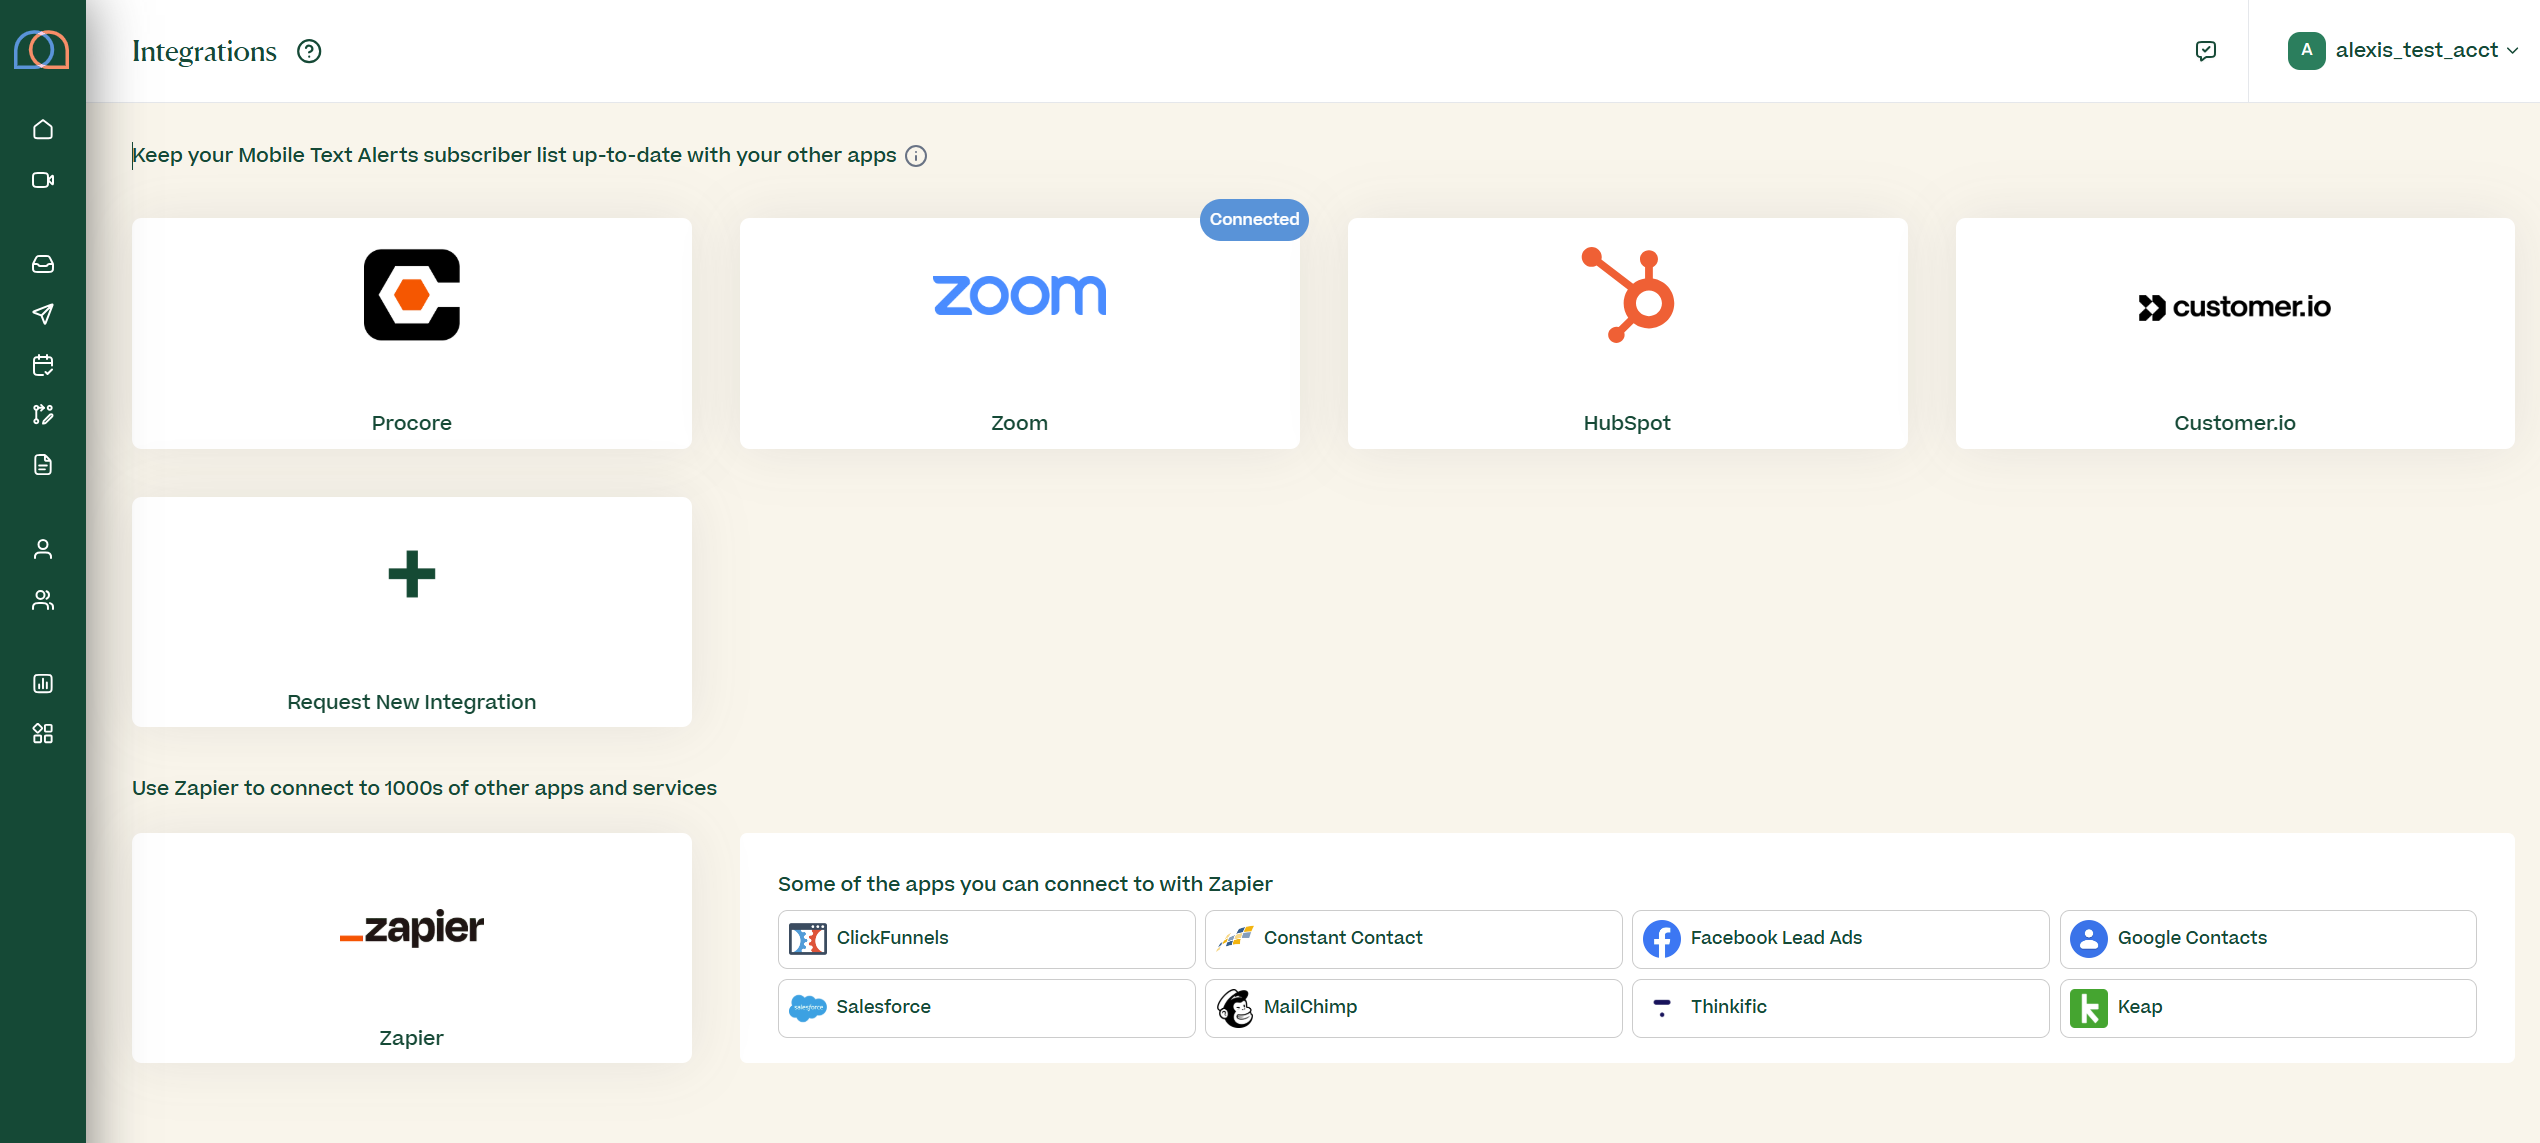Select the HubSpot integration card

[x=1627, y=333]
